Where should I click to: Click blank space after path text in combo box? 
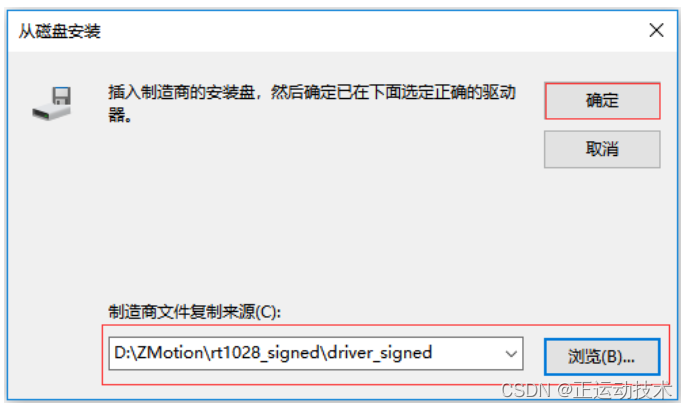466,353
